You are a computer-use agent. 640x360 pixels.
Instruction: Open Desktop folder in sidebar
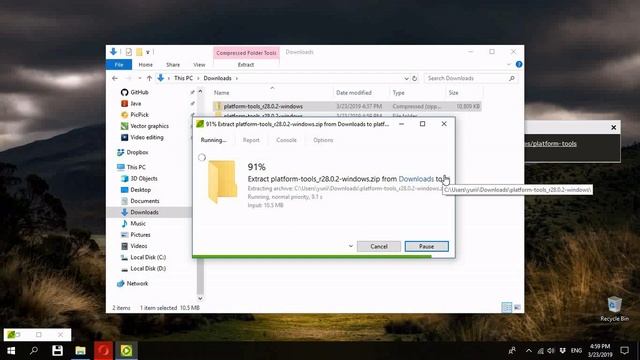140,190
